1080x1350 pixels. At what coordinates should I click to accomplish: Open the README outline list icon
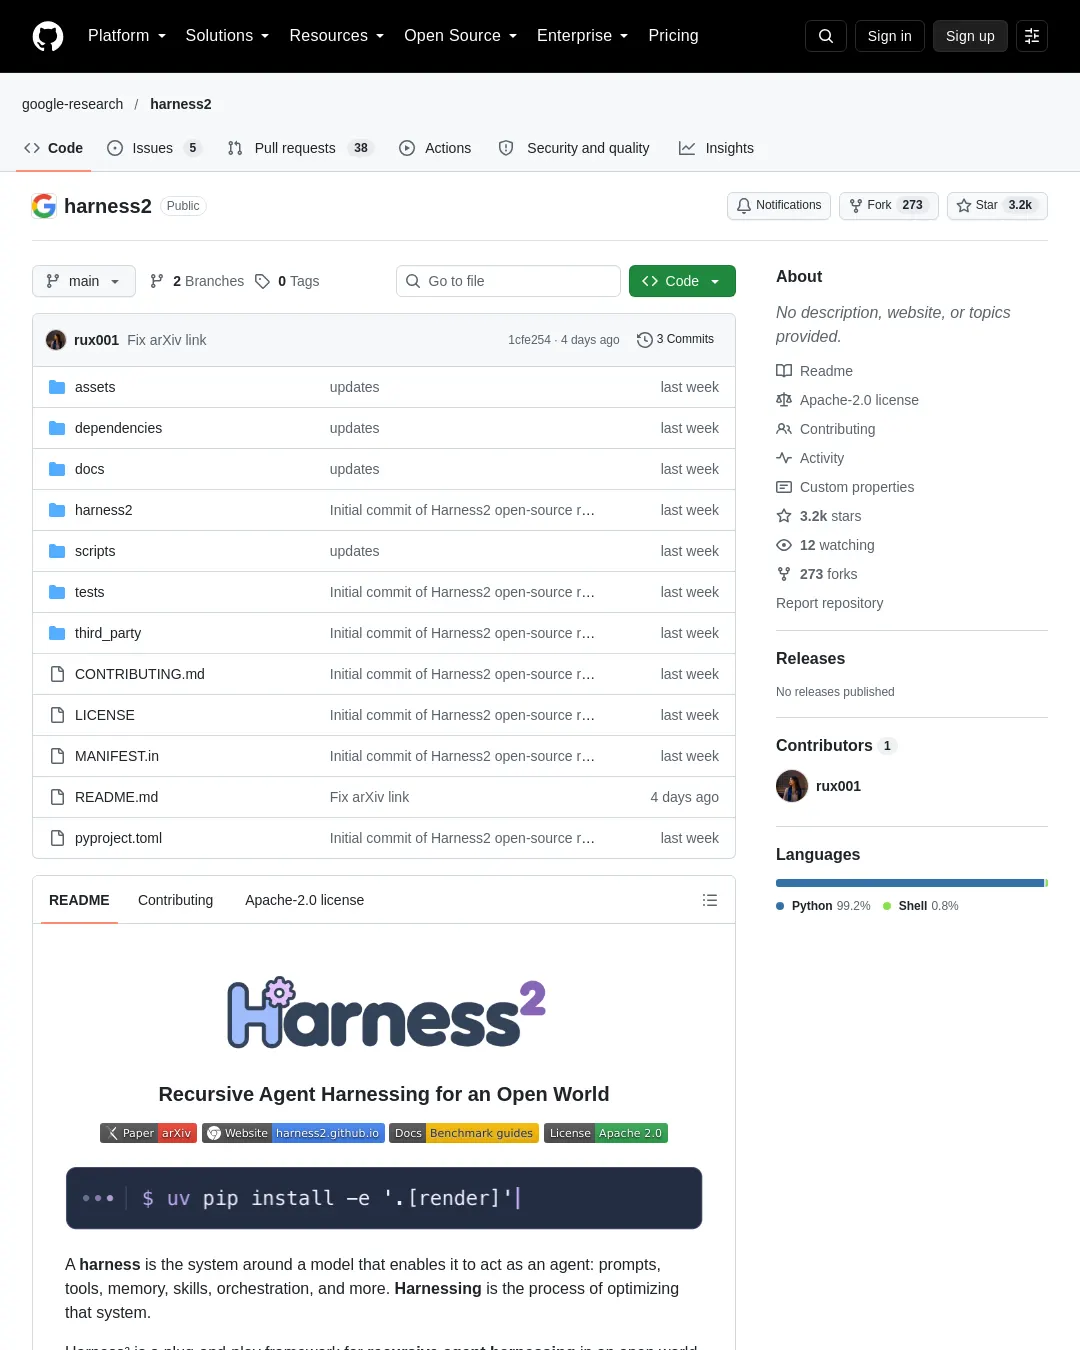pos(710,900)
